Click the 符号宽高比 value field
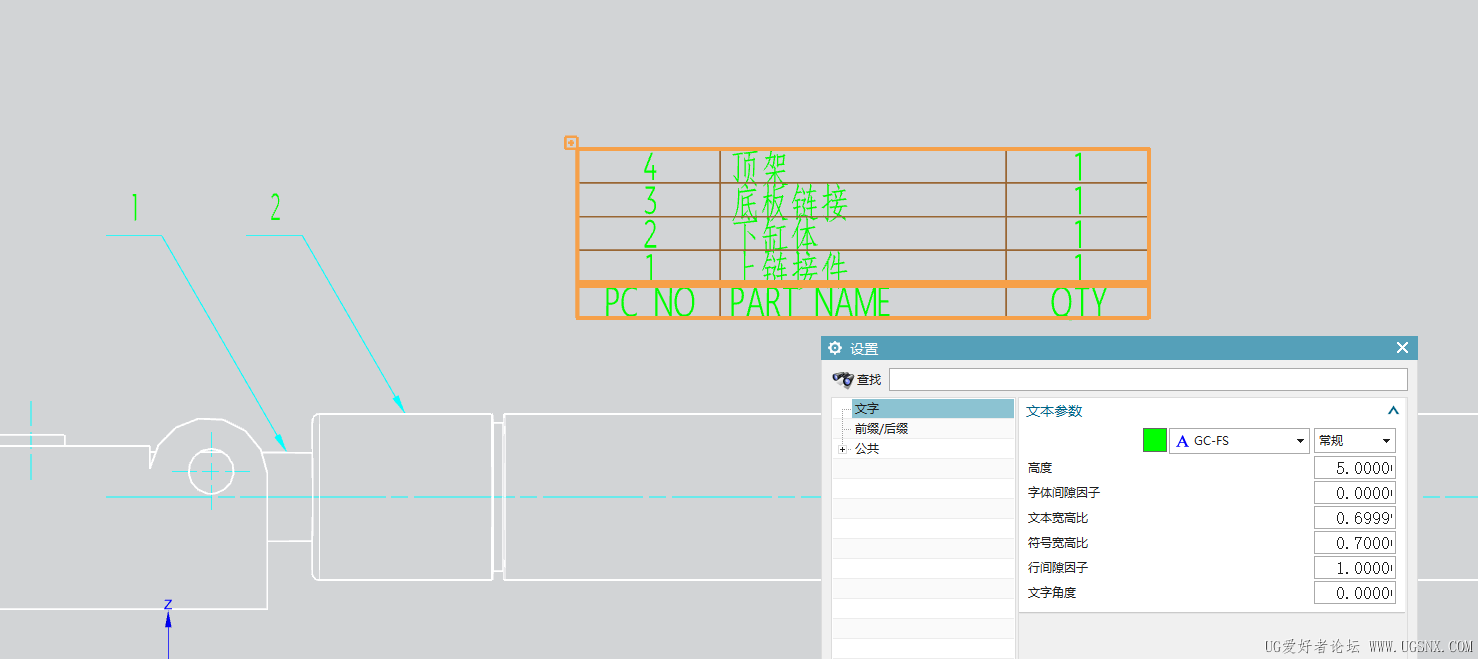The width and height of the screenshot is (1478, 659). [x=1355, y=543]
